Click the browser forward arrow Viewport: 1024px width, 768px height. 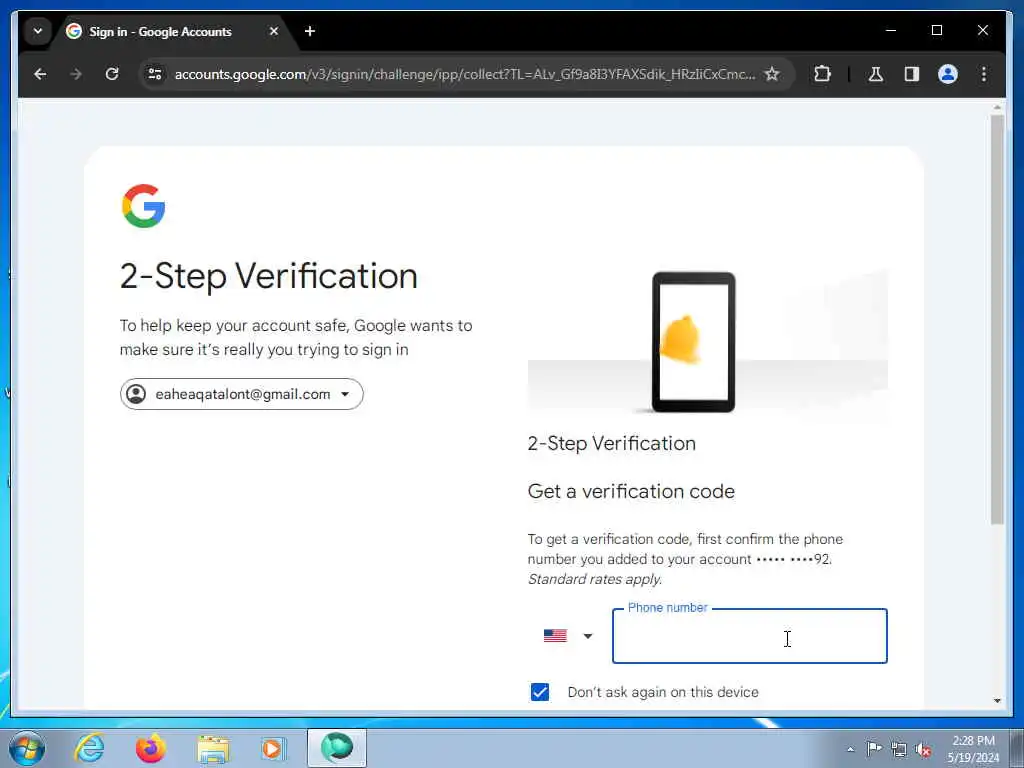pos(76,74)
